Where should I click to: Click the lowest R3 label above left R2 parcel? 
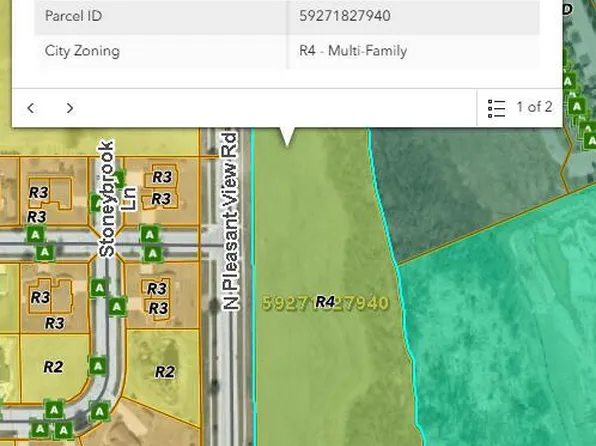pyautogui.click(x=55, y=323)
